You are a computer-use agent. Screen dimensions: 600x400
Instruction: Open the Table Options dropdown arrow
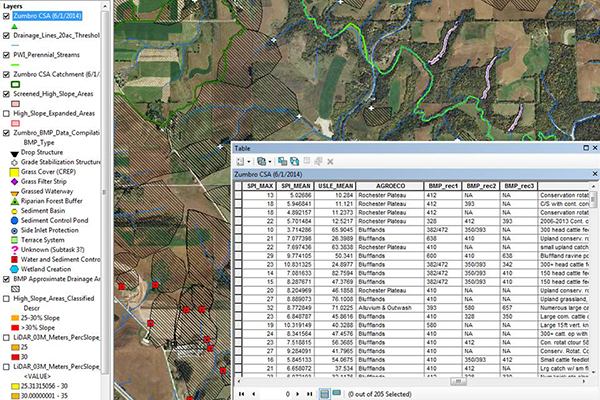248,161
